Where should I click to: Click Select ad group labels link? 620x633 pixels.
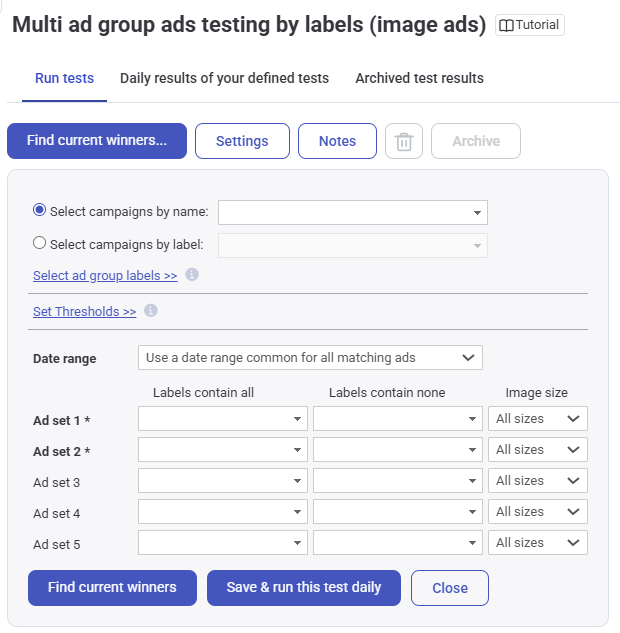click(x=105, y=276)
